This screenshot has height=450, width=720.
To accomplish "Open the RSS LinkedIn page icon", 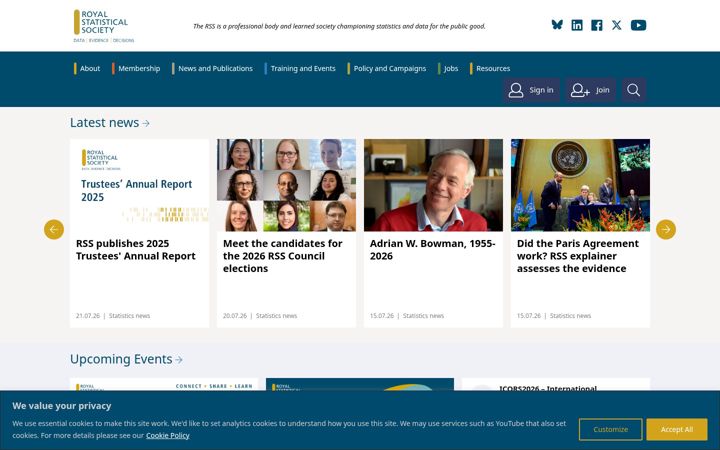I will [577, 25].
